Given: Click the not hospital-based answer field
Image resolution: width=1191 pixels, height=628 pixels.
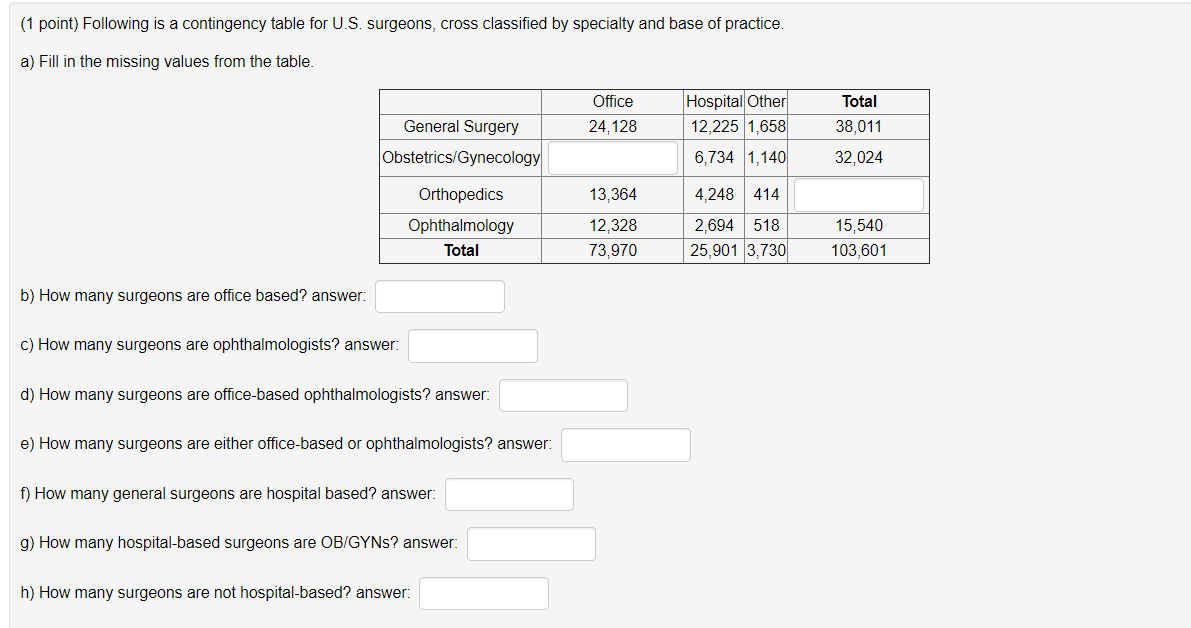Looking at the screenshot, I should point(484,594).
